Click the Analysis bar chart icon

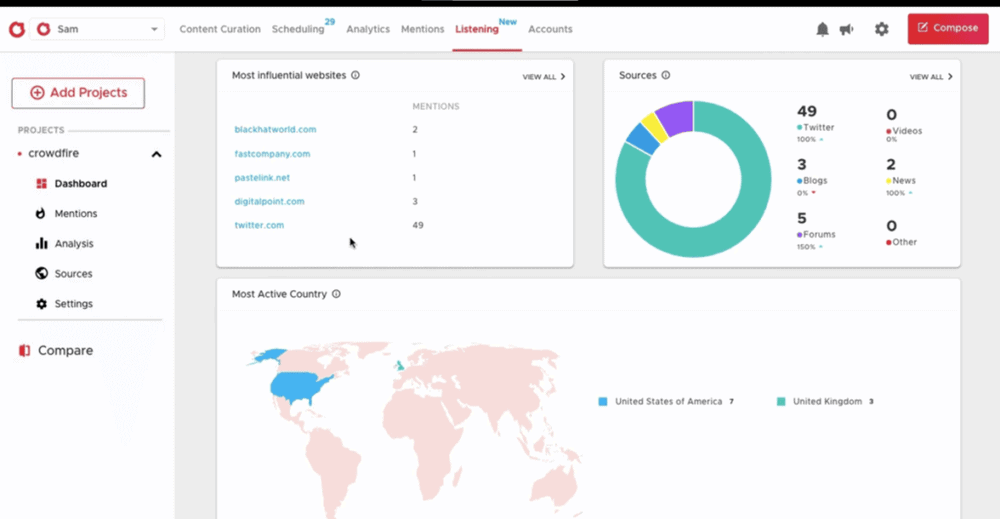pyautogui.click(x=41, y=243)
